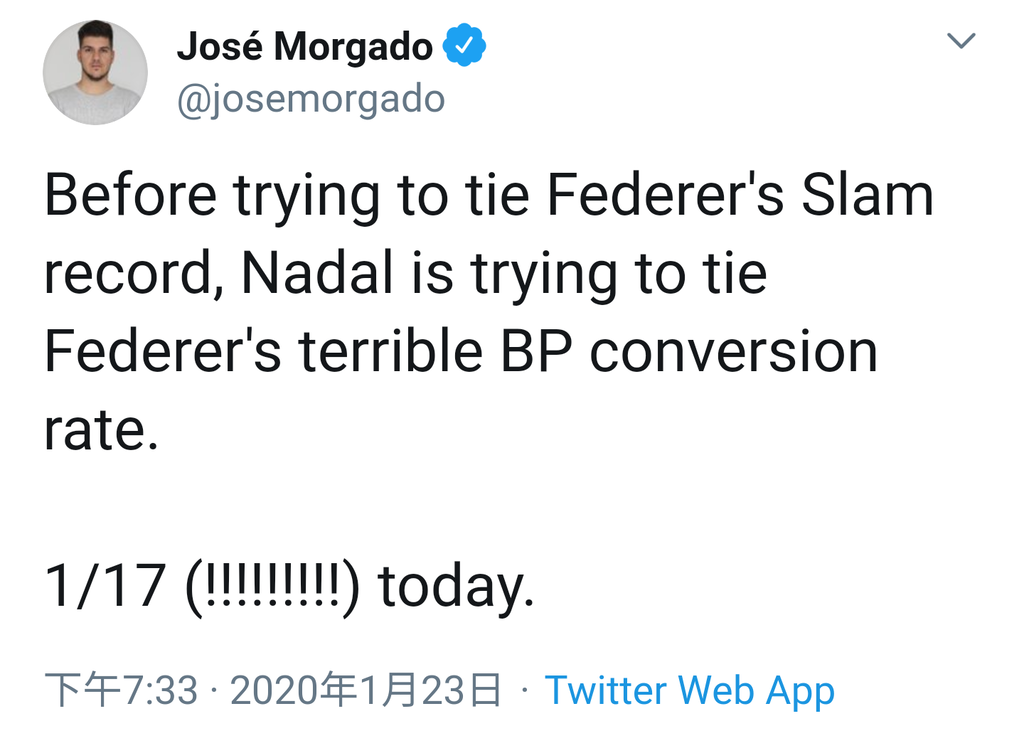Click the word "rate." ending the paragraph

tap(101, 431)
